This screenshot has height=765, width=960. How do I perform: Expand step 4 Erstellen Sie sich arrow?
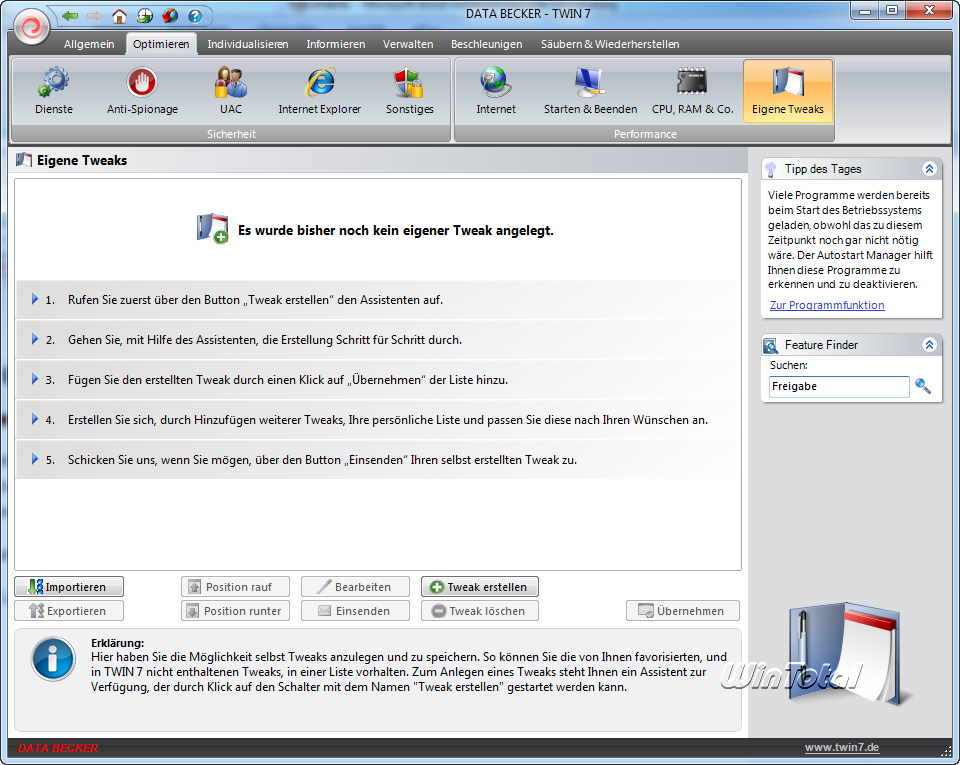(35, 419)
